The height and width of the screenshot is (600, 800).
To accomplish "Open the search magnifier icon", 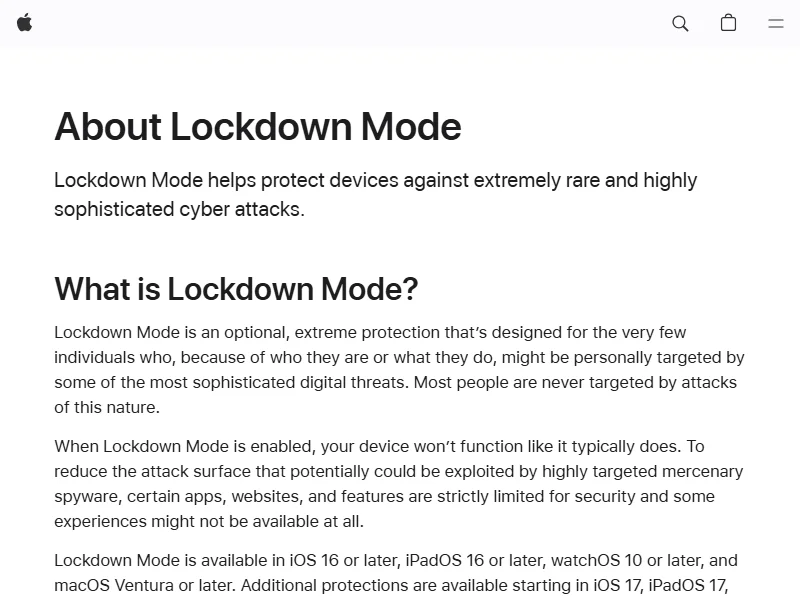I will [680, 23].
